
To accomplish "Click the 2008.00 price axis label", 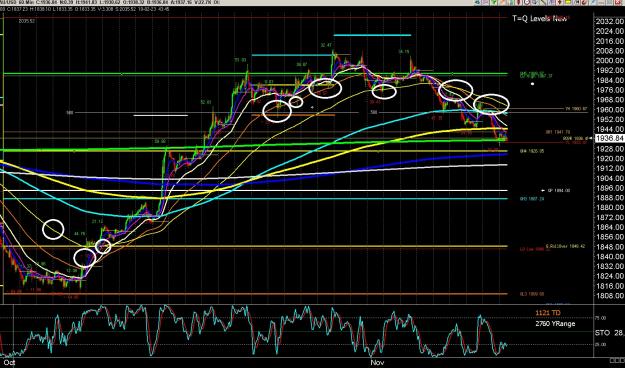I will tap(609, 51).
